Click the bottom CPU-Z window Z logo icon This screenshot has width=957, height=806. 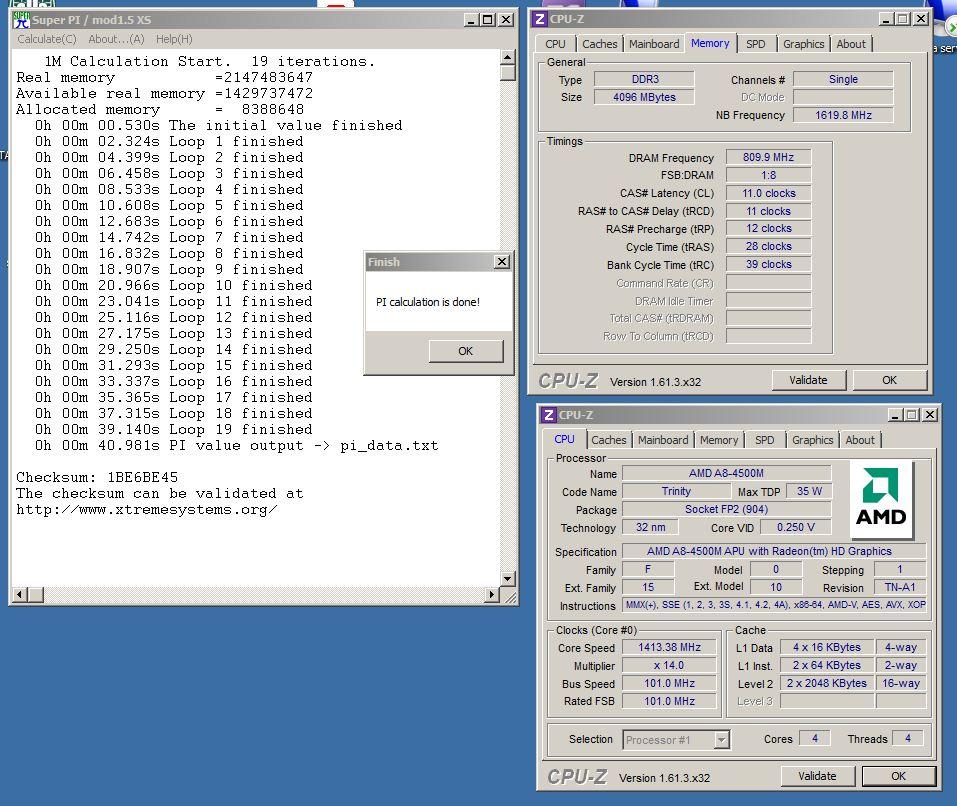549,415
